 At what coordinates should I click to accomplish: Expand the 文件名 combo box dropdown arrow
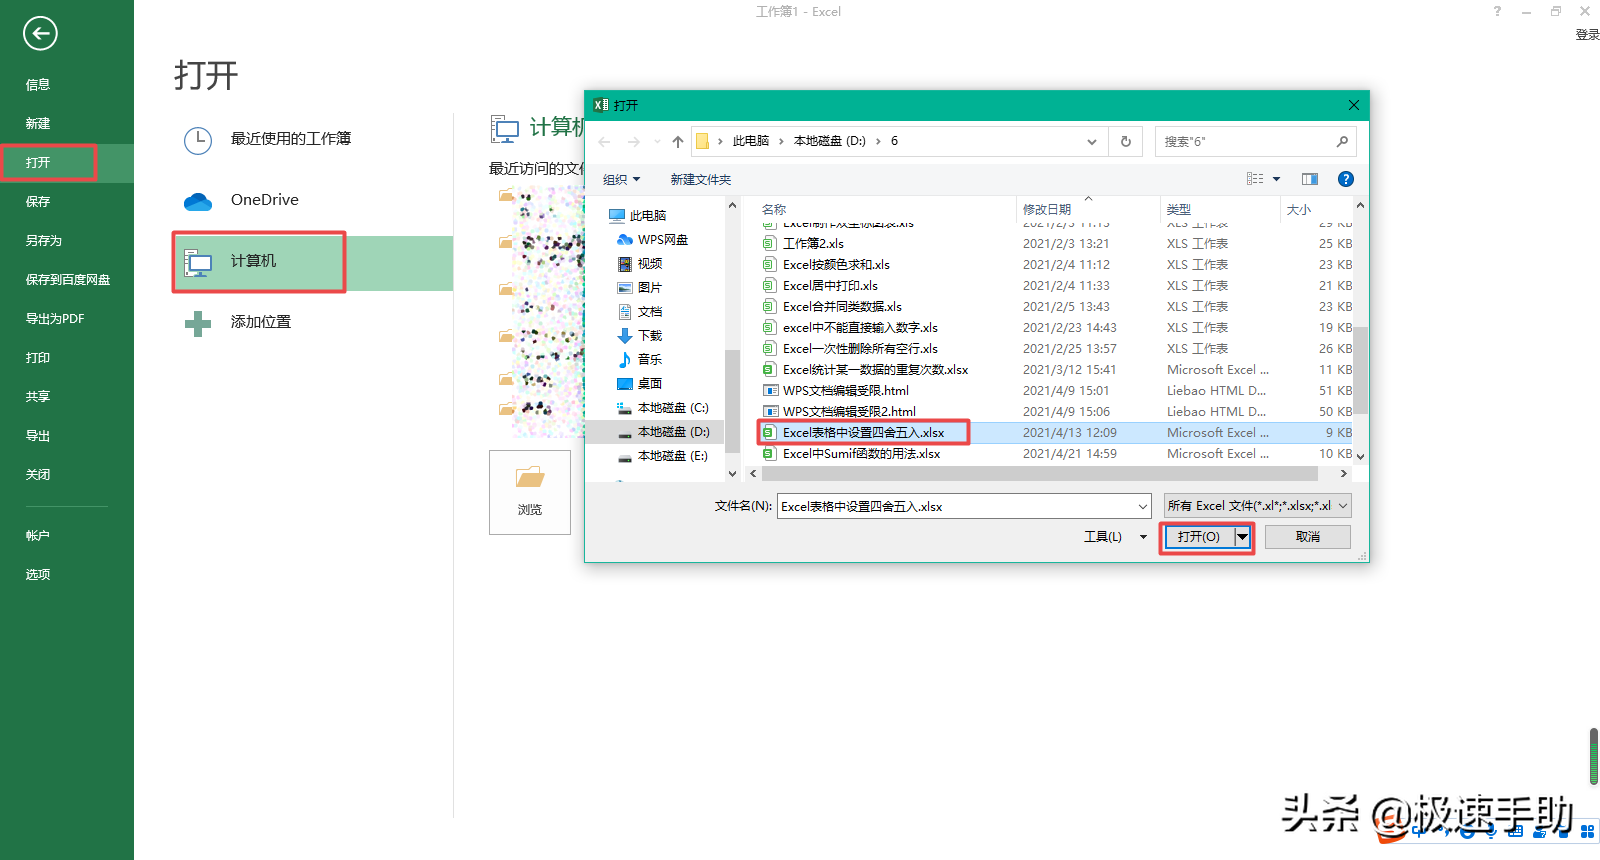click(1142, 507)
